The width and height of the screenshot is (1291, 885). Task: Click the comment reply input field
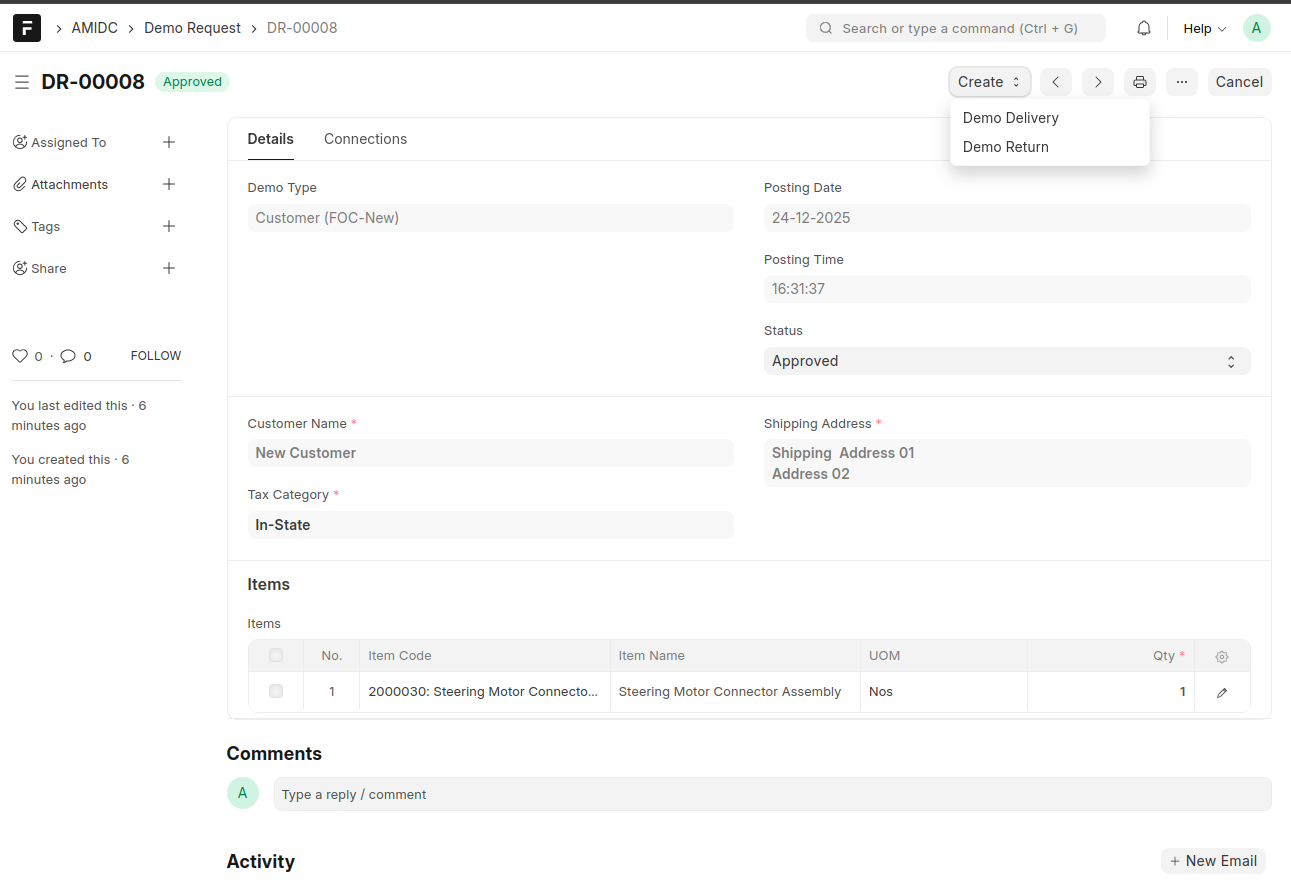771,794
